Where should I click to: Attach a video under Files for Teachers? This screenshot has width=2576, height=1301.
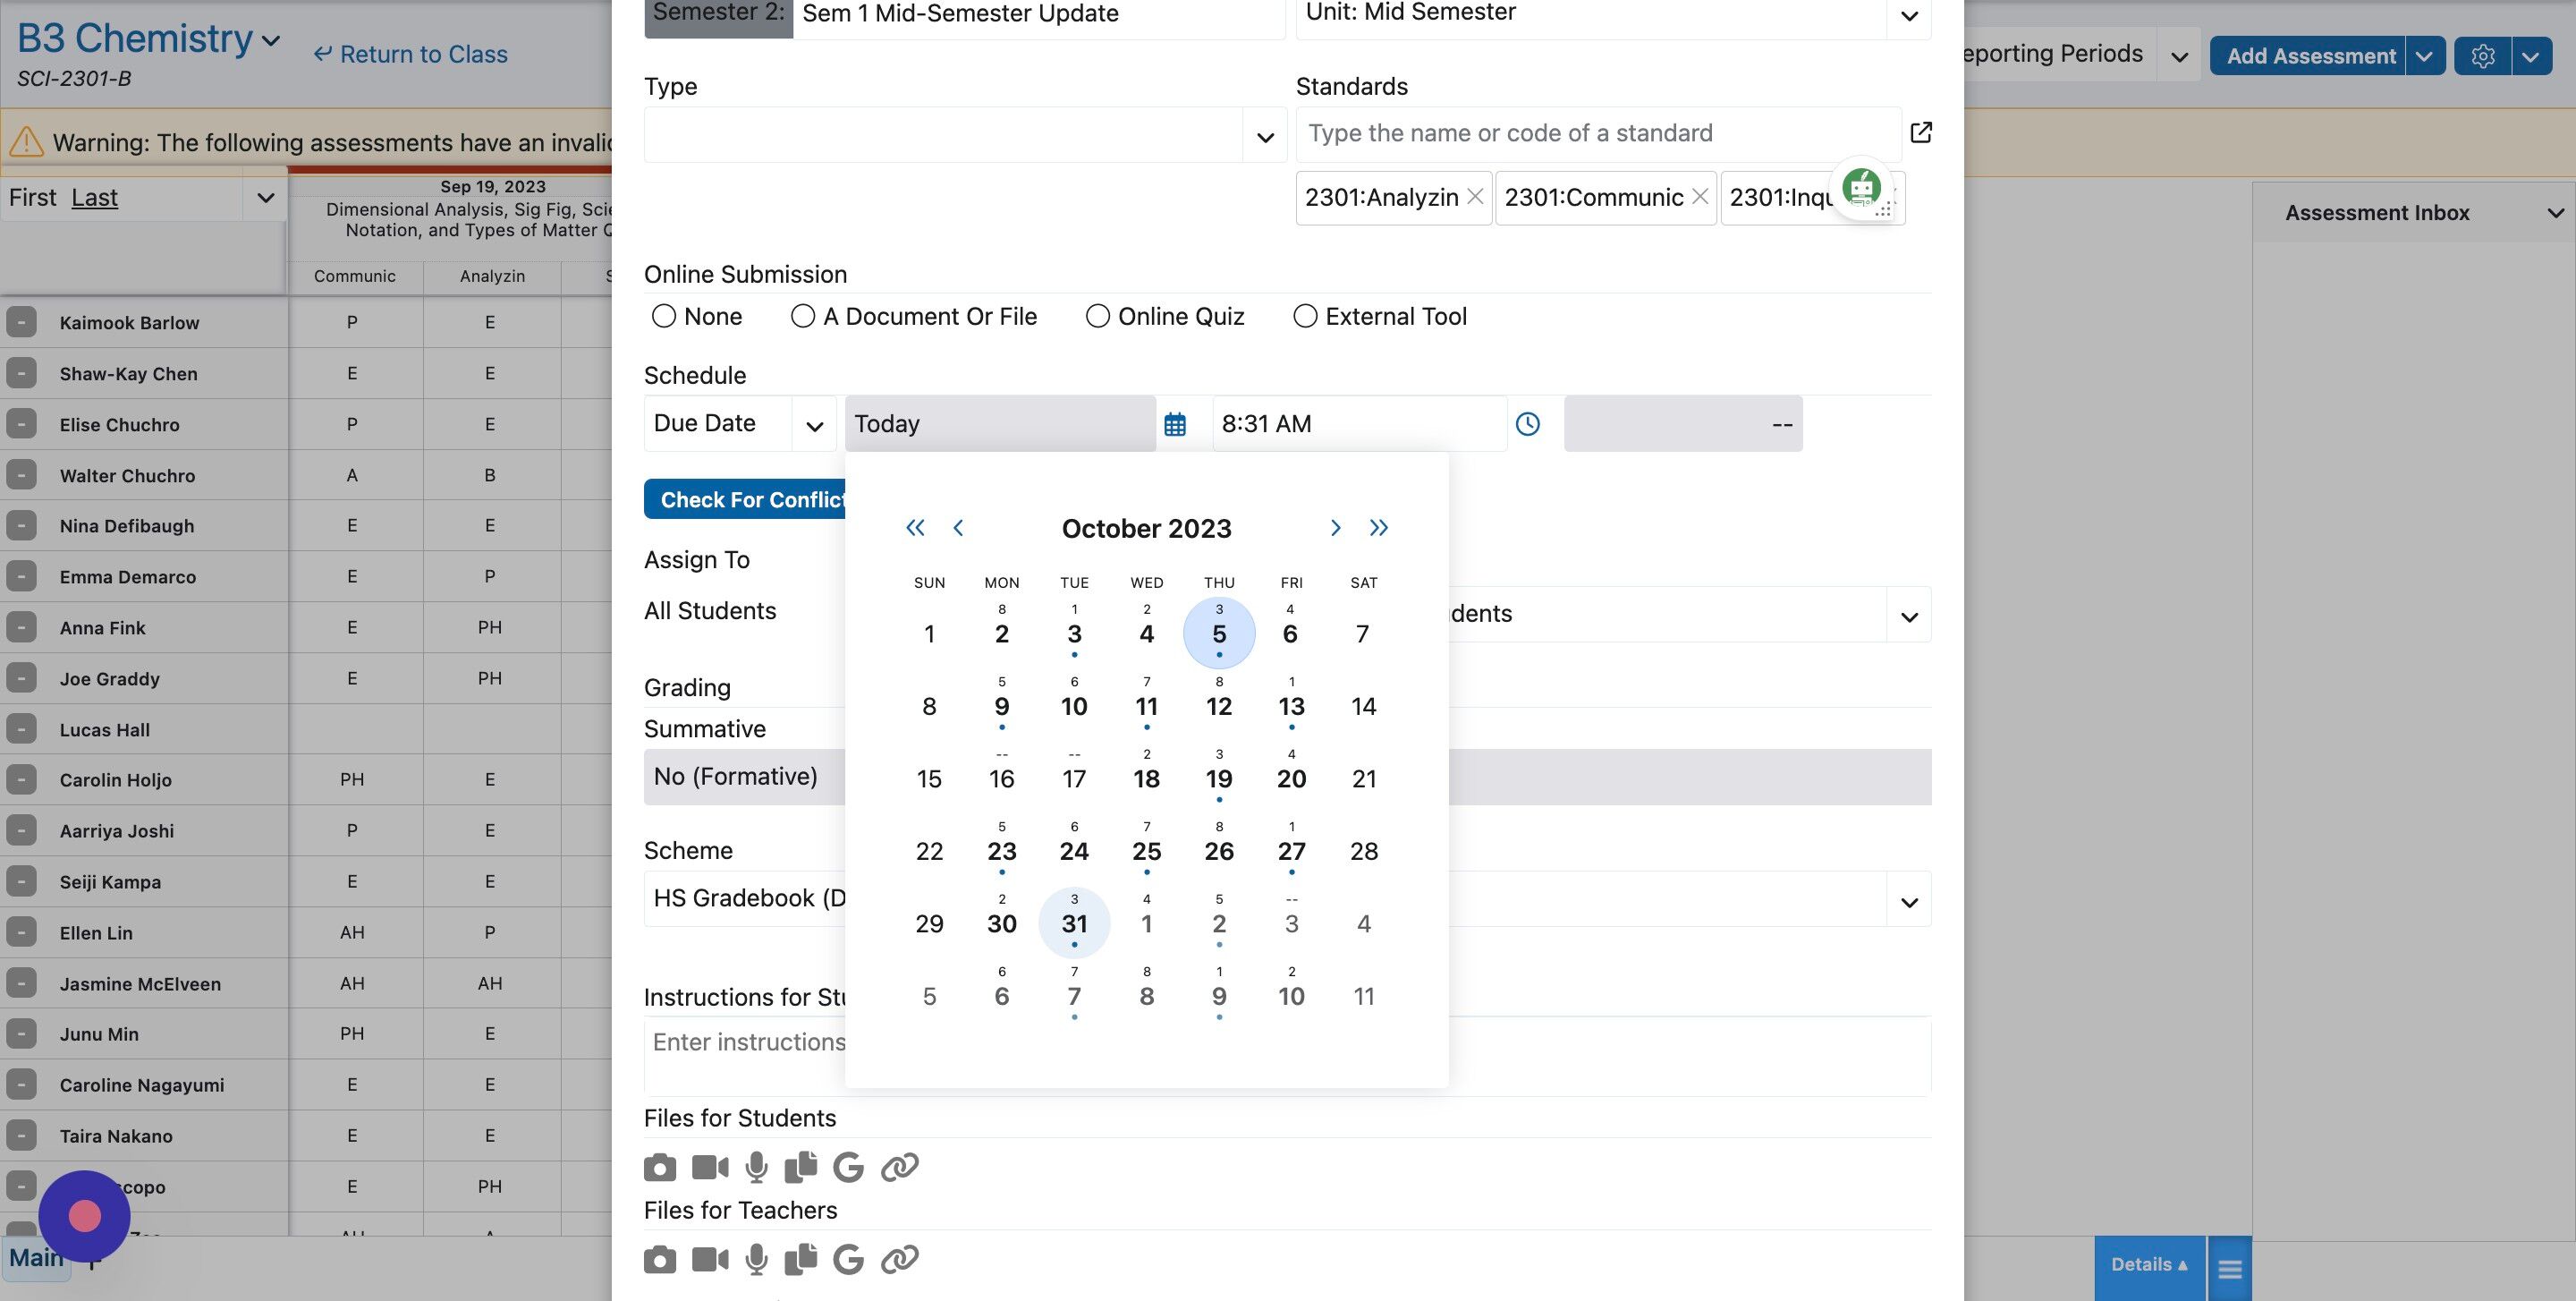click(711, 1259)
